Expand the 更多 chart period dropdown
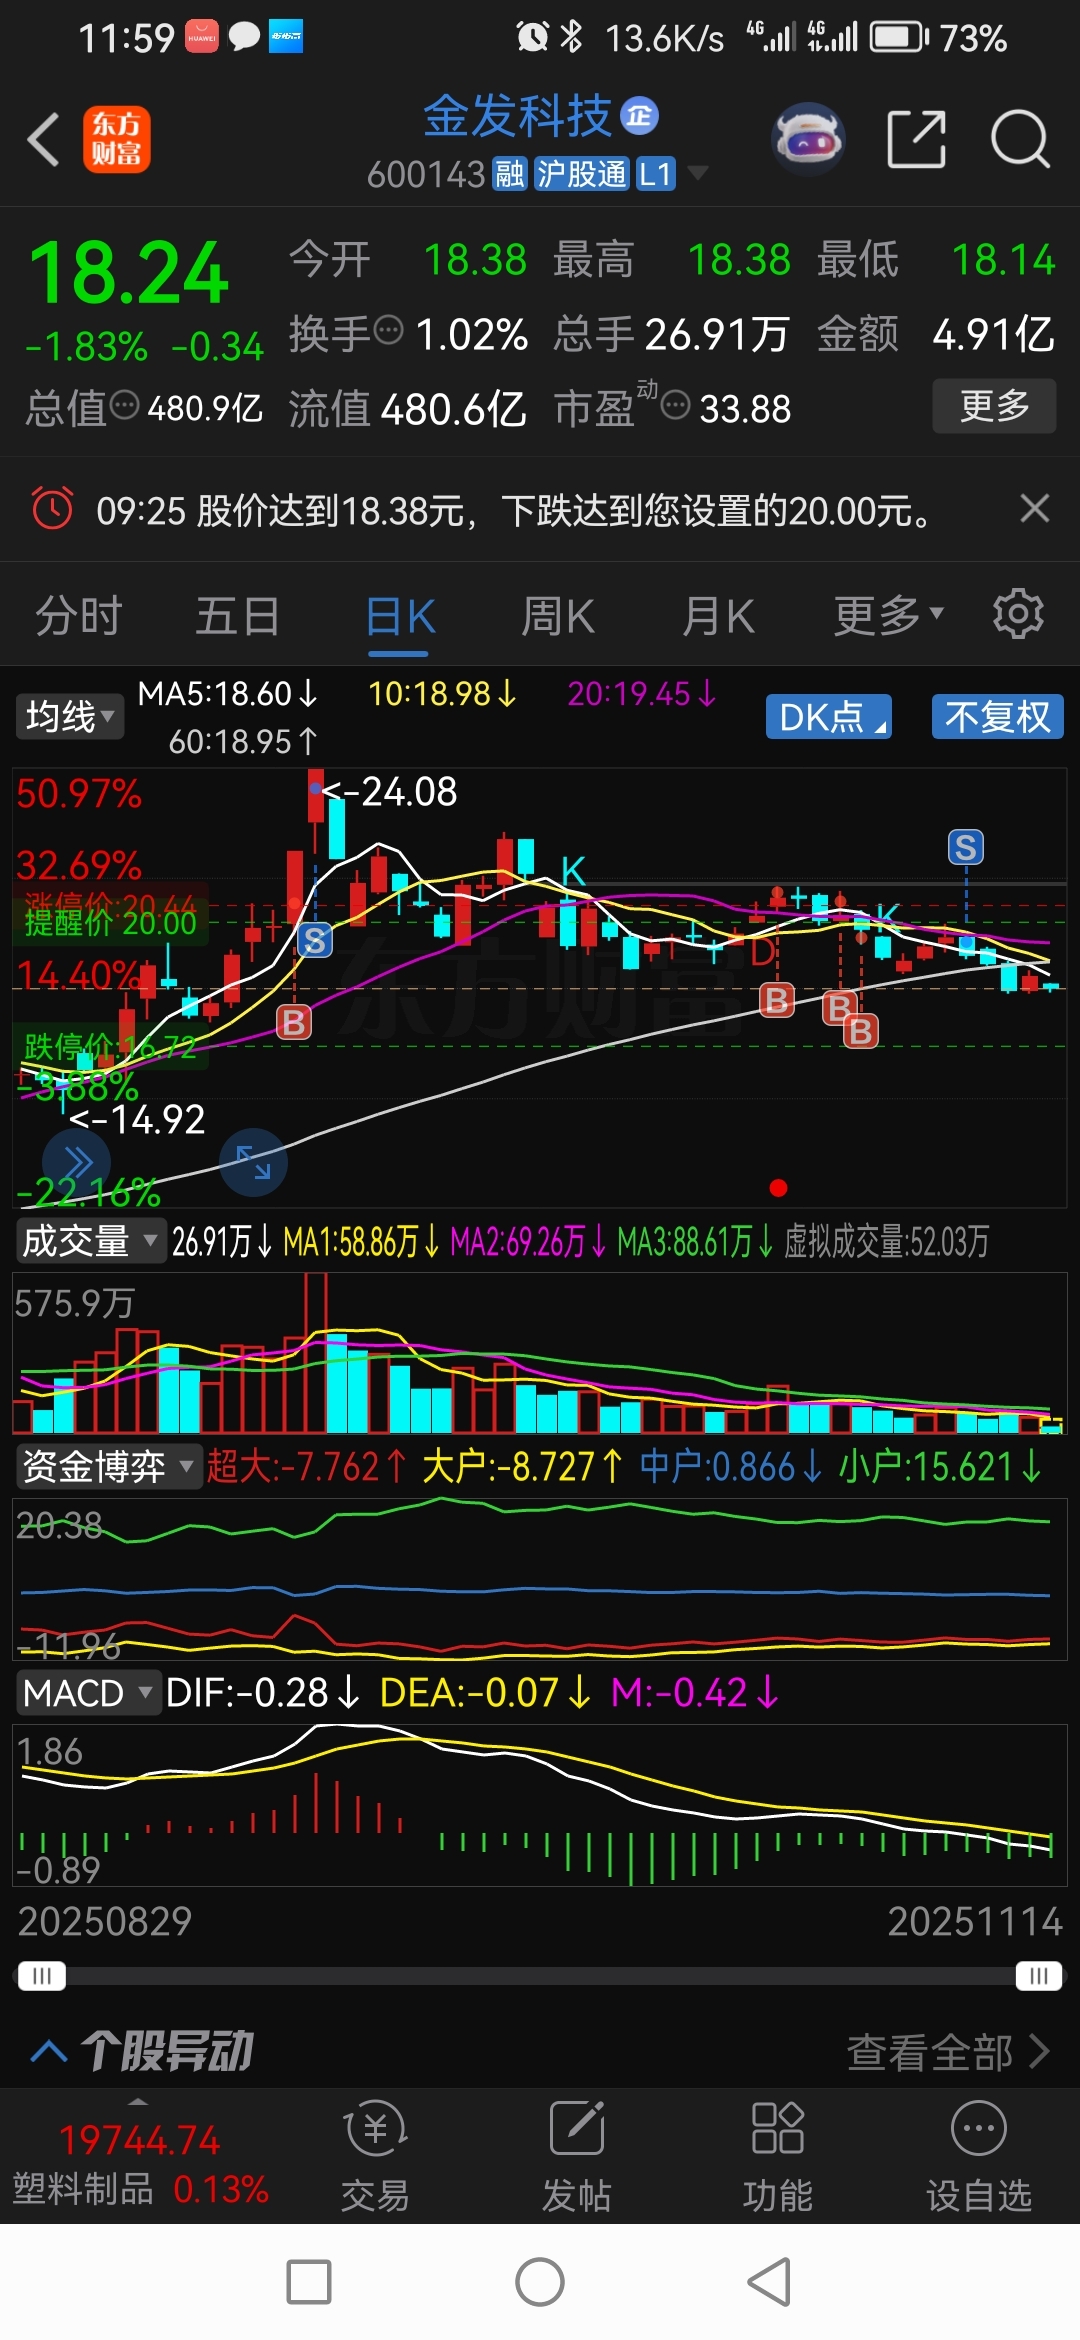Screen dimensions: 1080x2340 888,616
